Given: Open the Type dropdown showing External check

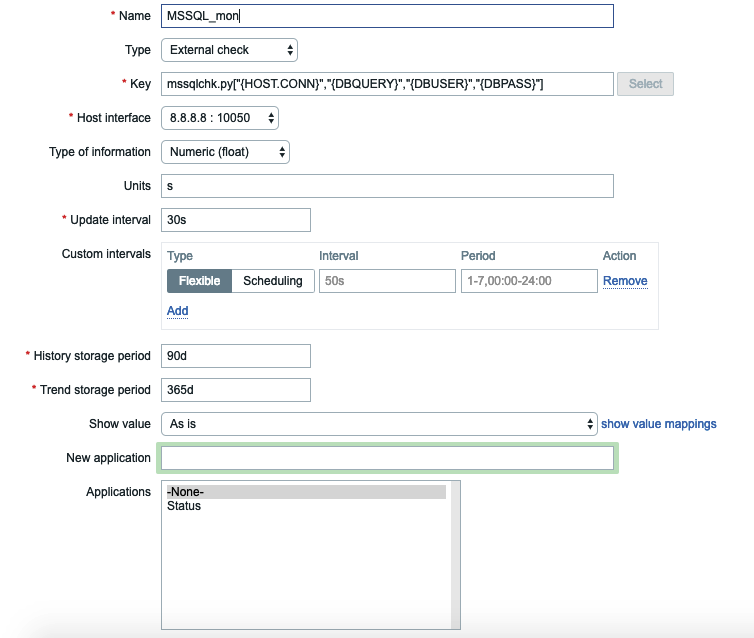Looking at the screenshot, I should click(229, 50).
